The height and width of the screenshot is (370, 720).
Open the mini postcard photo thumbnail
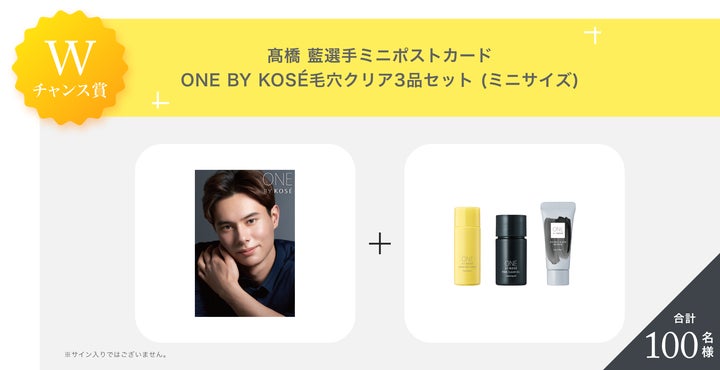(245, 243)
